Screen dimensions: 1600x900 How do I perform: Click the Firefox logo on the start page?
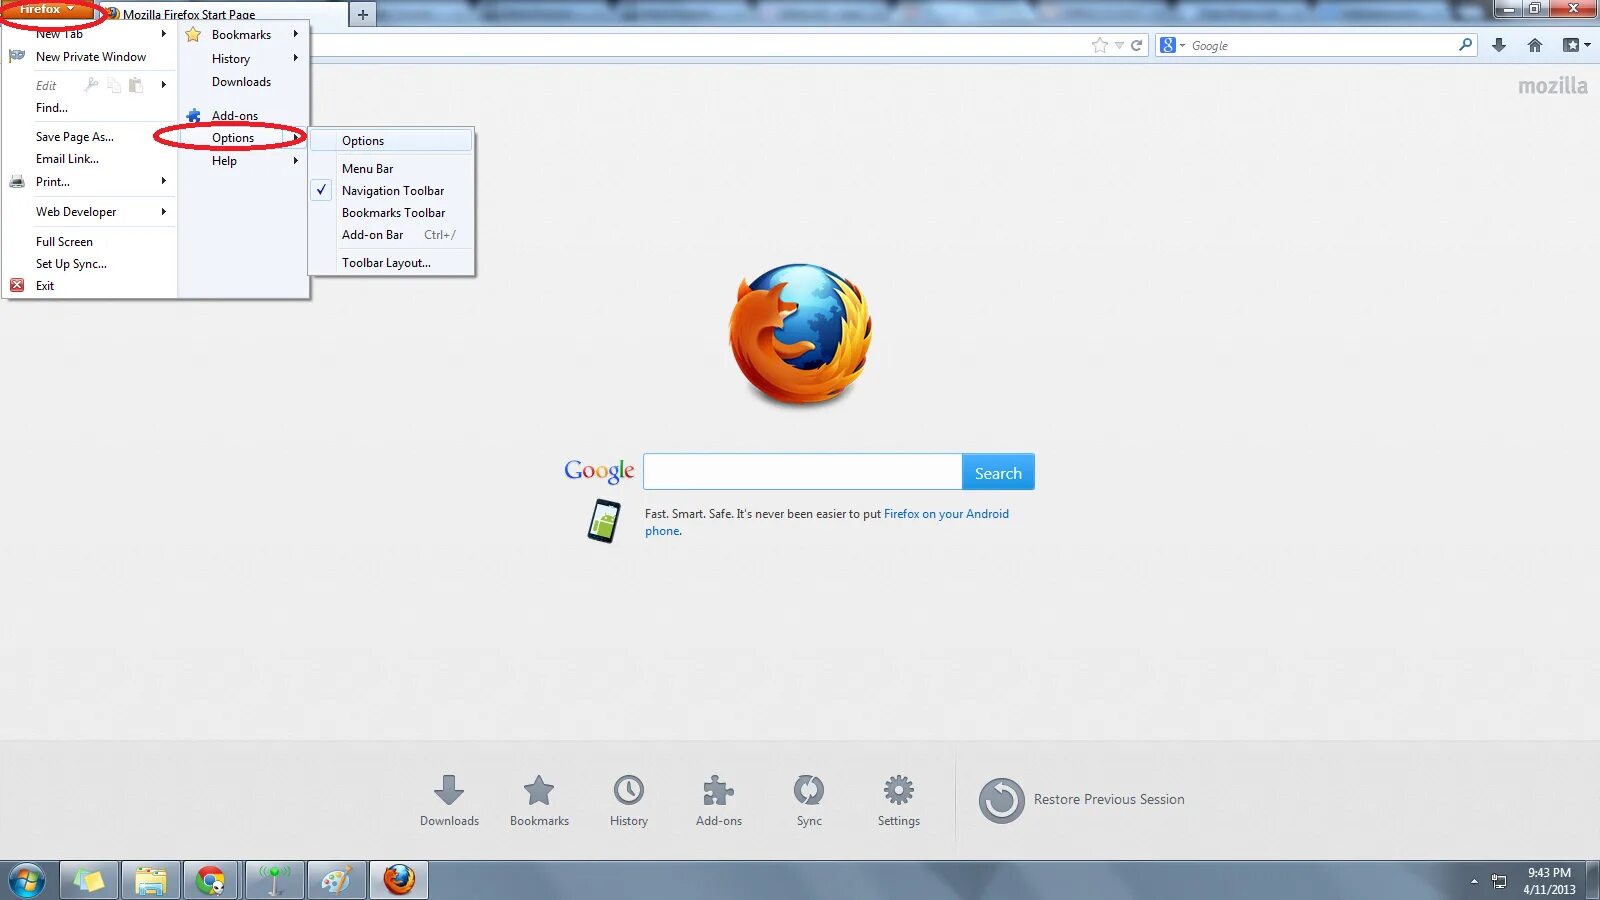point(800,335)
